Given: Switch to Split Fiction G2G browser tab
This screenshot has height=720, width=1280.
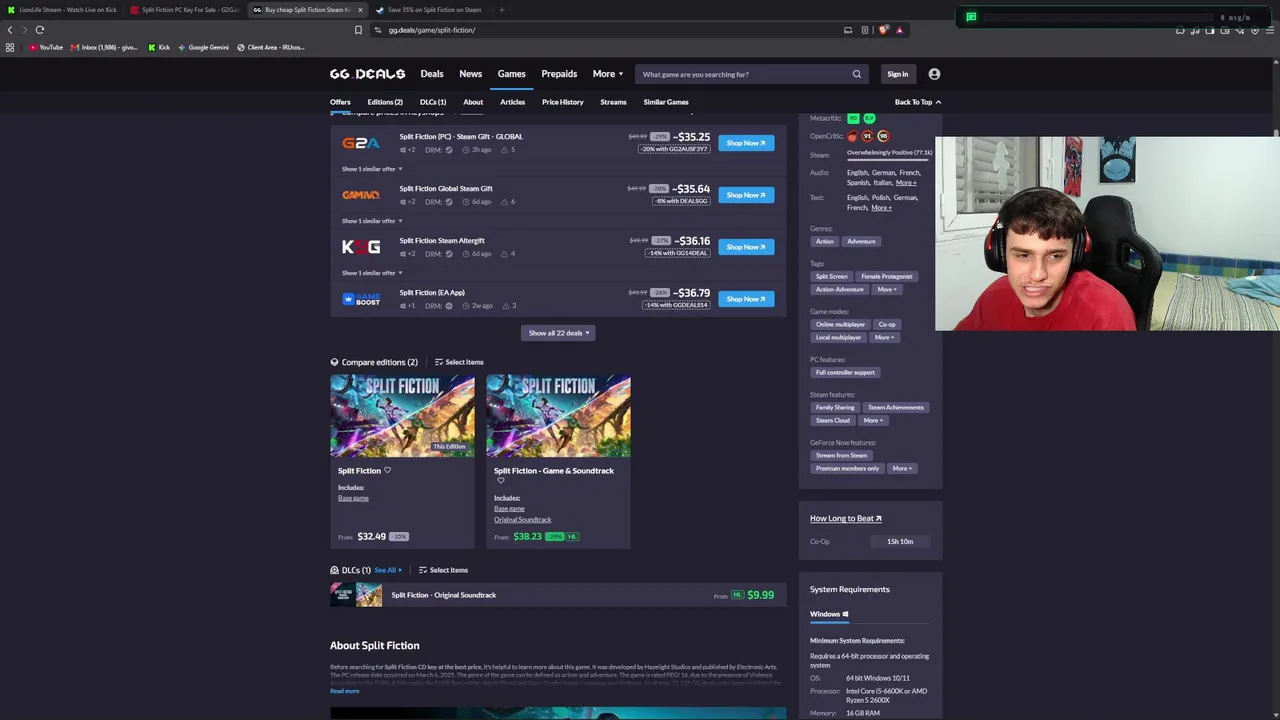Looking at the screenshot, I should click(185, 10).
